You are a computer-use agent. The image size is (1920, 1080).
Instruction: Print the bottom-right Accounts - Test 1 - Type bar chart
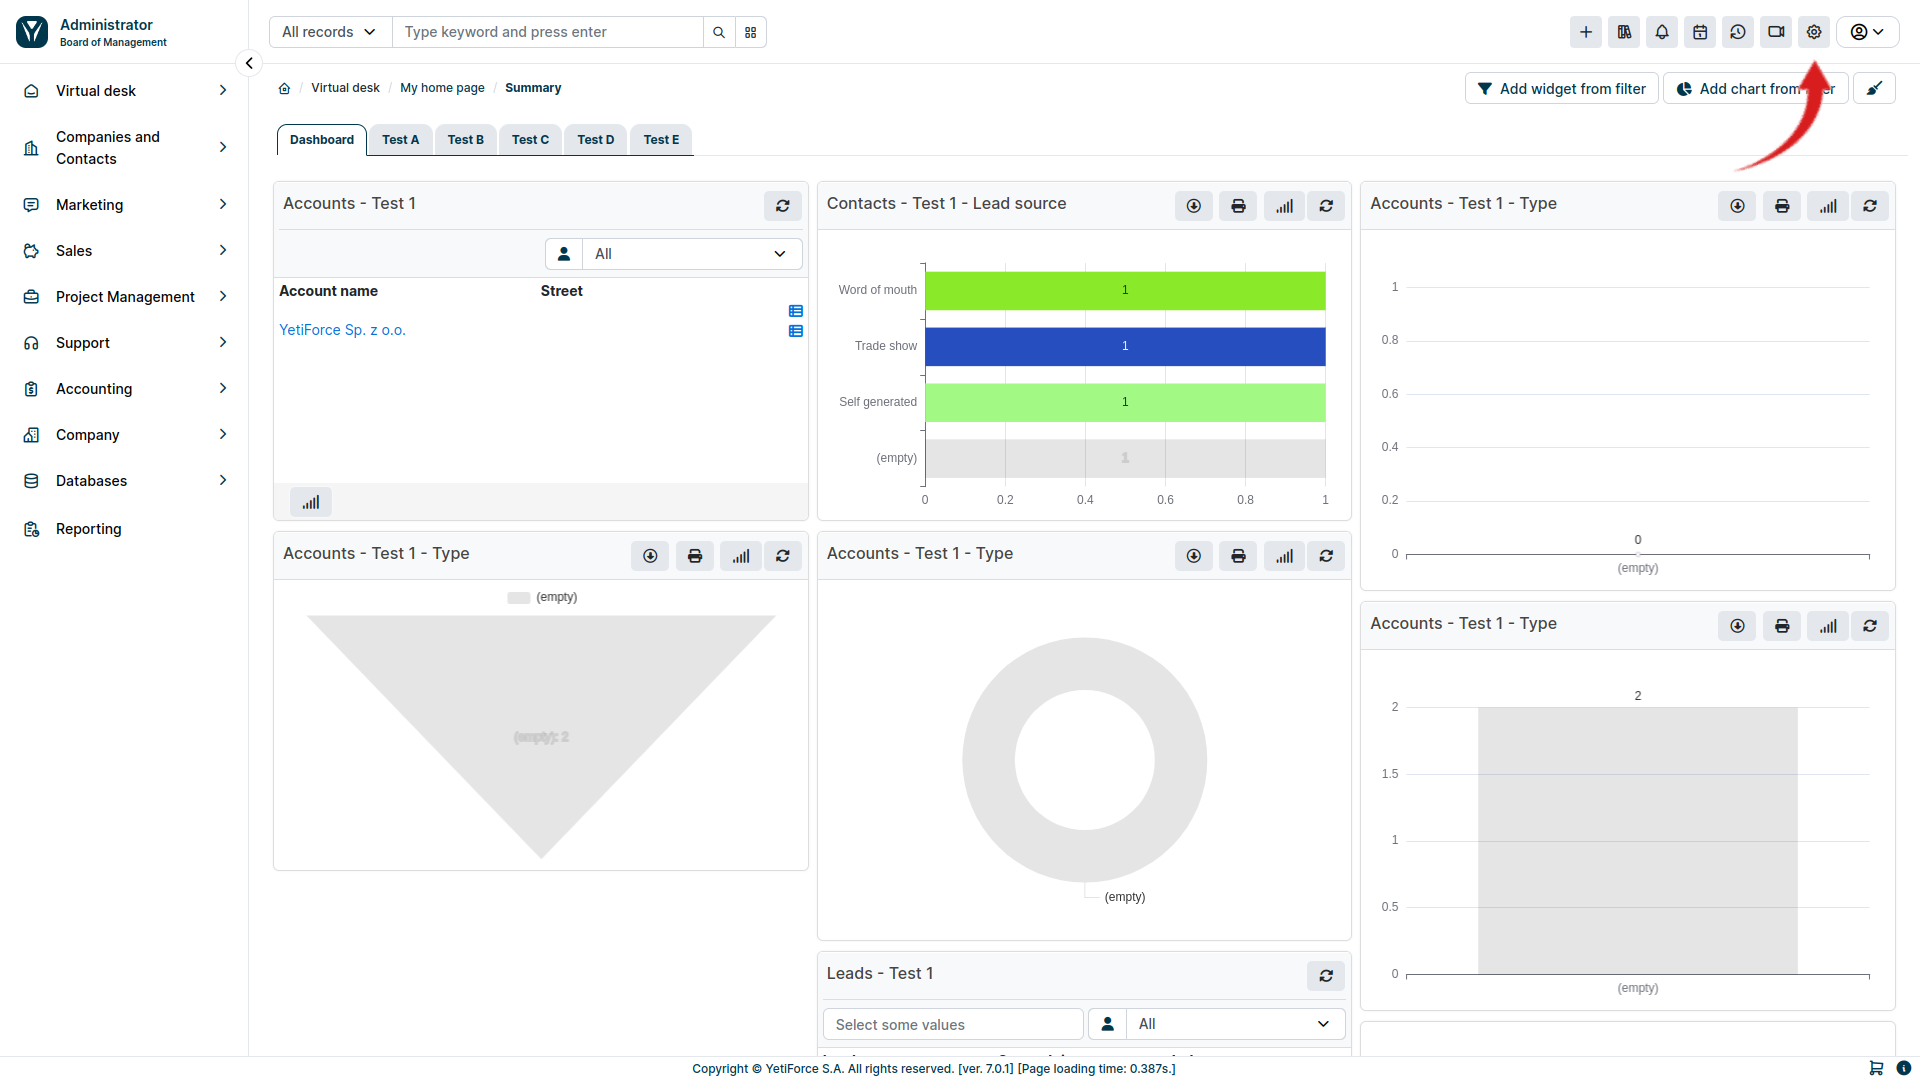coord(1782,626)
